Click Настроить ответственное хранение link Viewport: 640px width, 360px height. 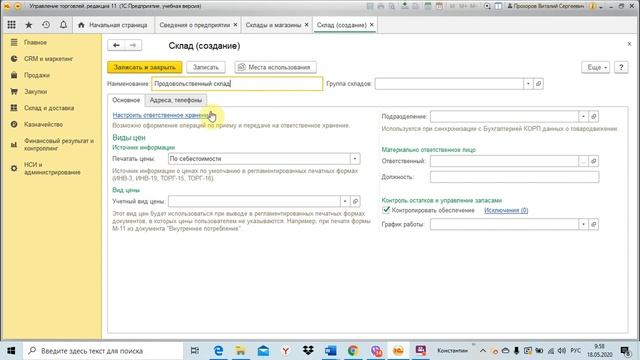162,115
